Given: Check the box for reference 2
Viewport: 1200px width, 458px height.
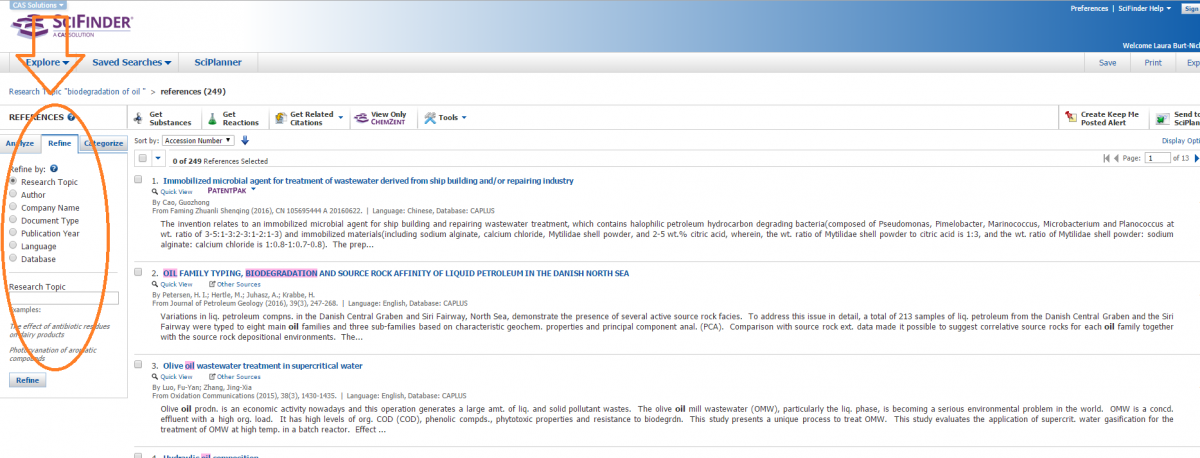Looking at the screenshot, I should point(138,273).
